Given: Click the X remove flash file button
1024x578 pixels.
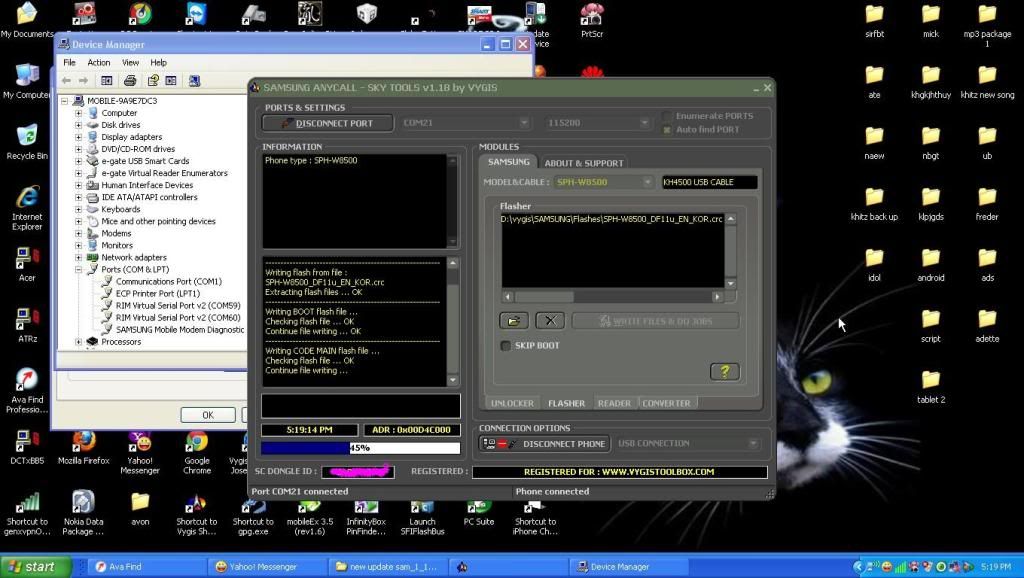Looking at the screenshot, I should [x=550, y=321].
